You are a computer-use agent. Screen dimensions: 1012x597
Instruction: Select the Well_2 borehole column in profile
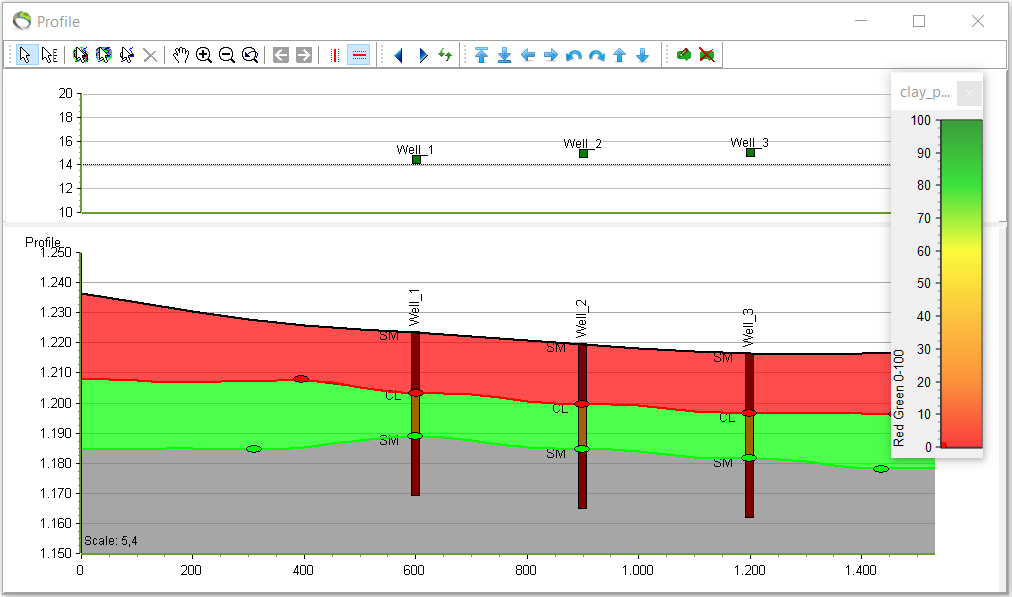(582, 426)
